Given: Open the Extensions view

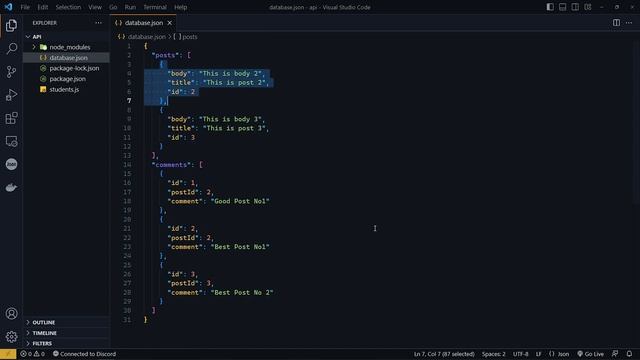Looking at the screenshot, I should click(x=11, y=118).
